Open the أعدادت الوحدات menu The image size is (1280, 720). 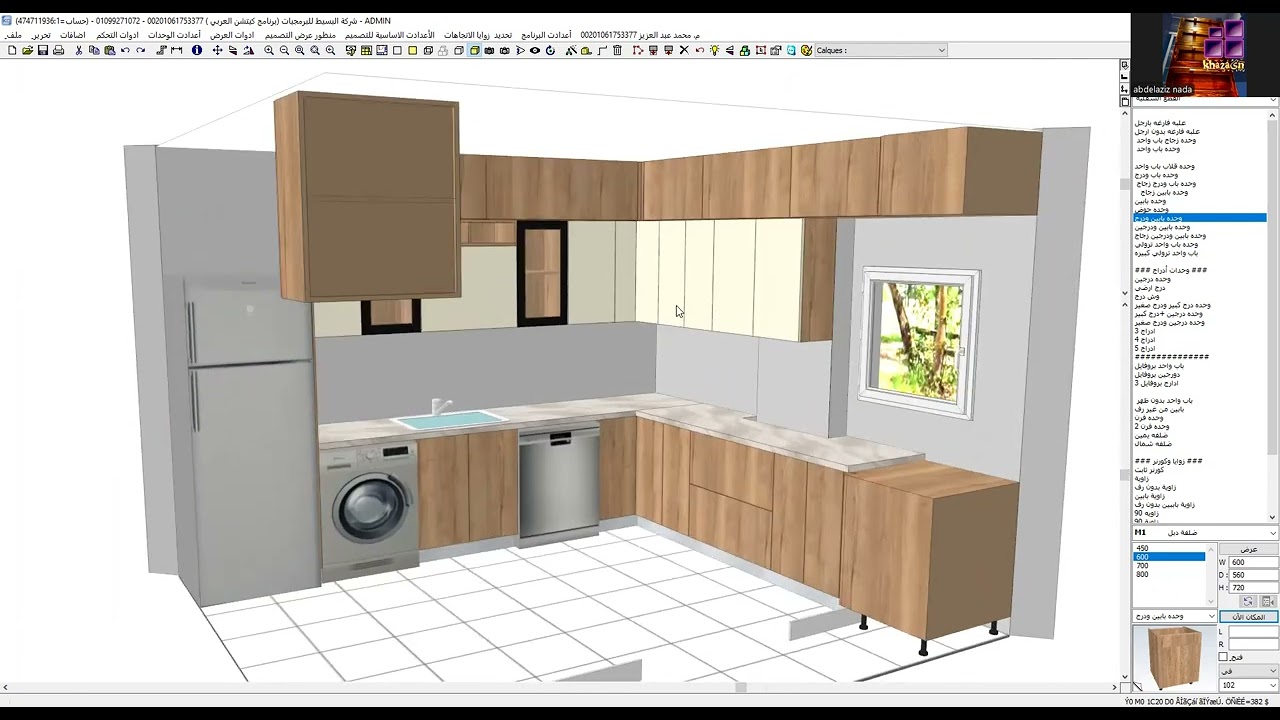coord(175,35)
